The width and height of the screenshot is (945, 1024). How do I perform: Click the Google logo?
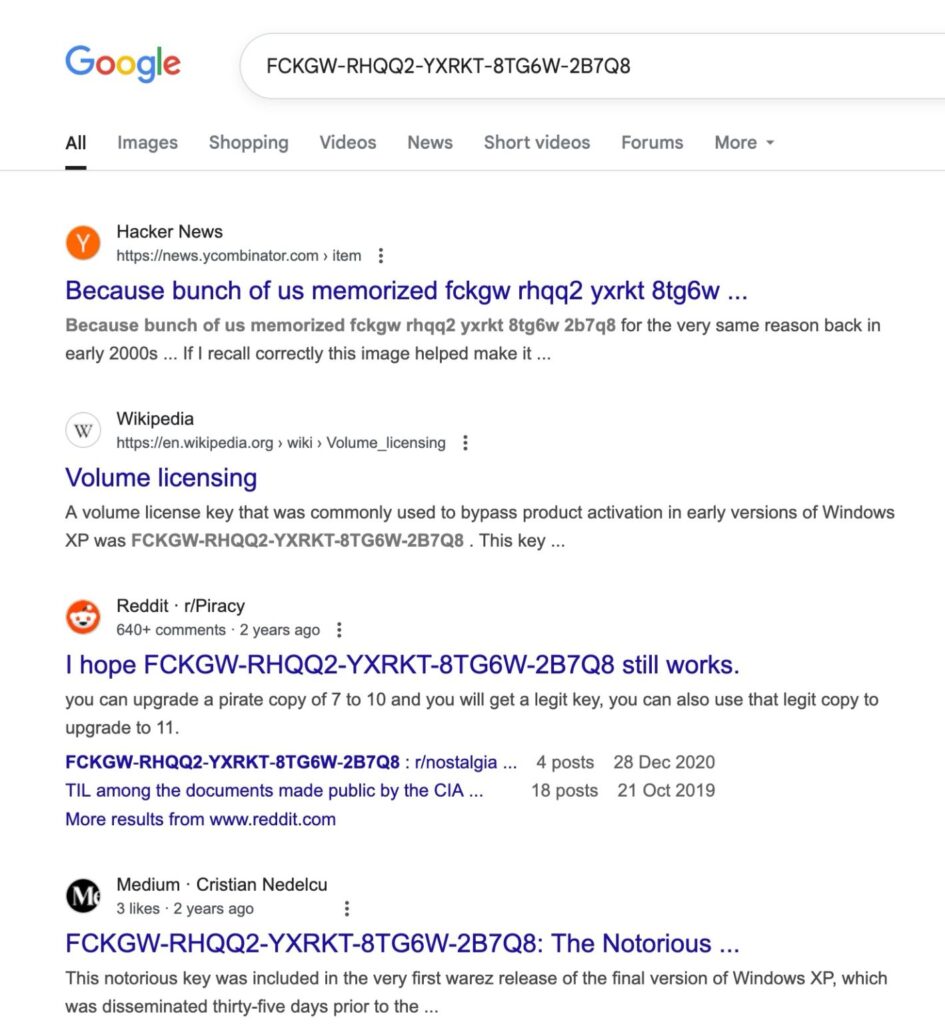pyautogui.click(x=123, y=64)
